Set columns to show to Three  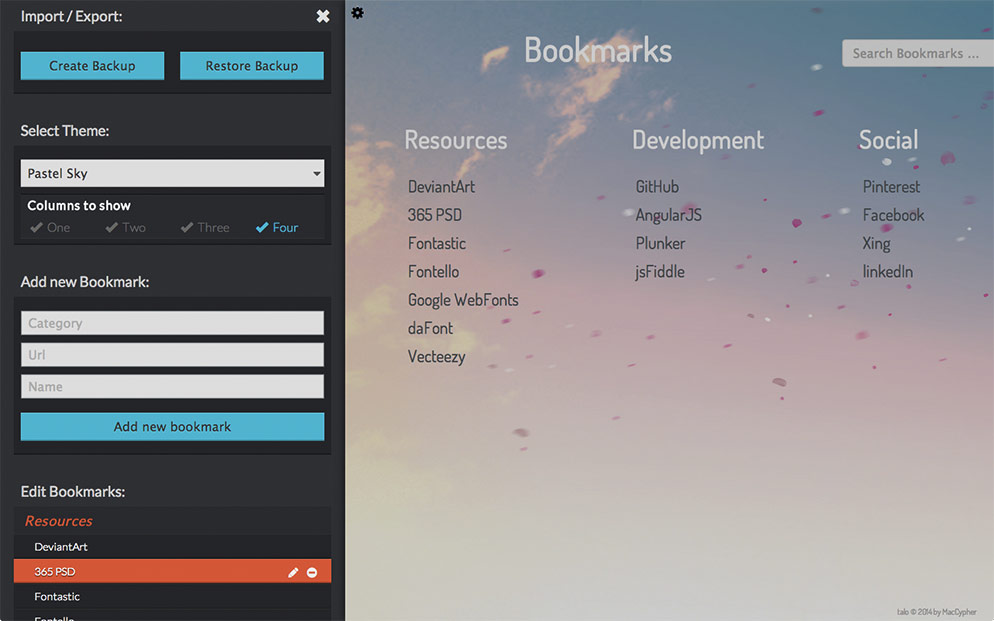point(205,227)
